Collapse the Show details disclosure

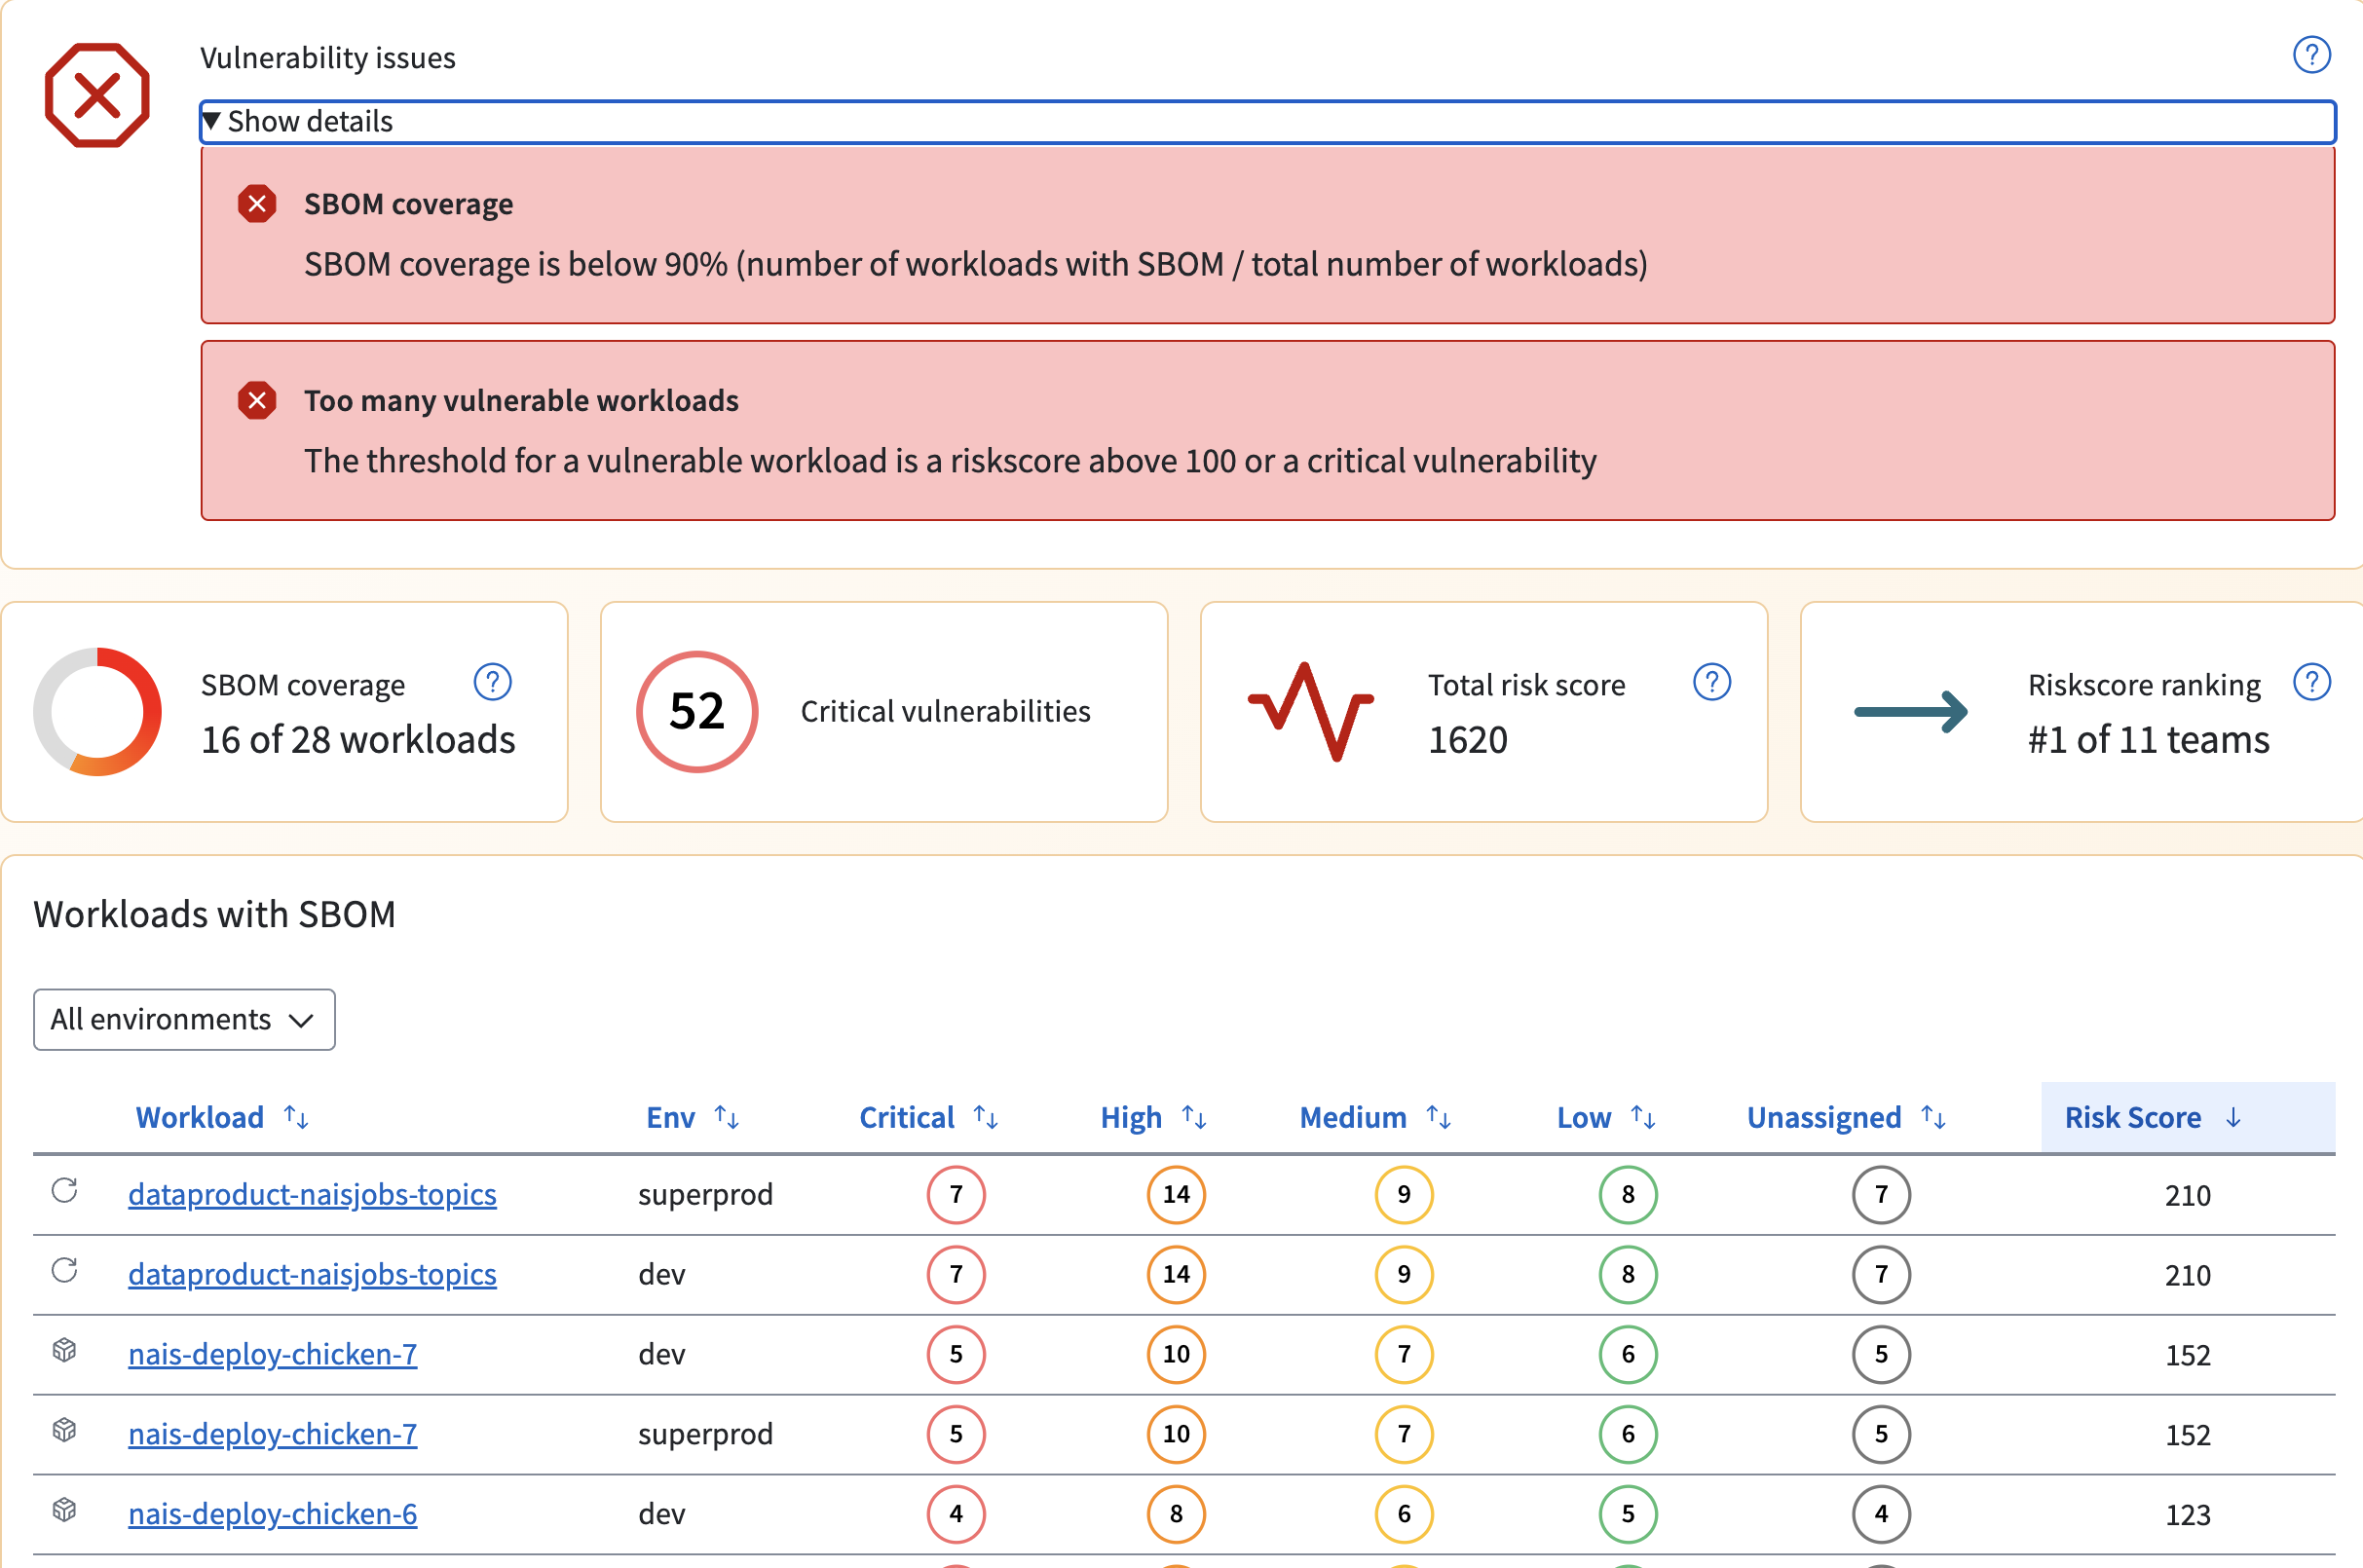(x=1267, y=122)
